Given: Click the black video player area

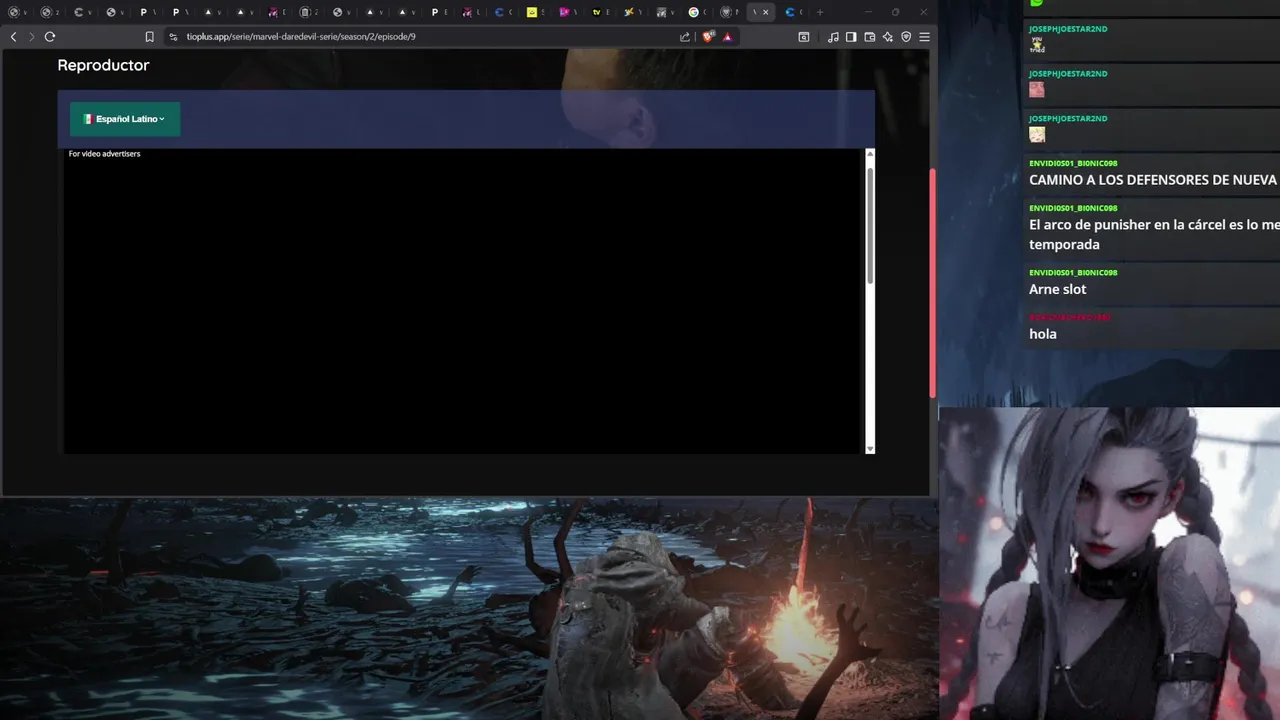Looking at the screenshot, I should 463,302.
